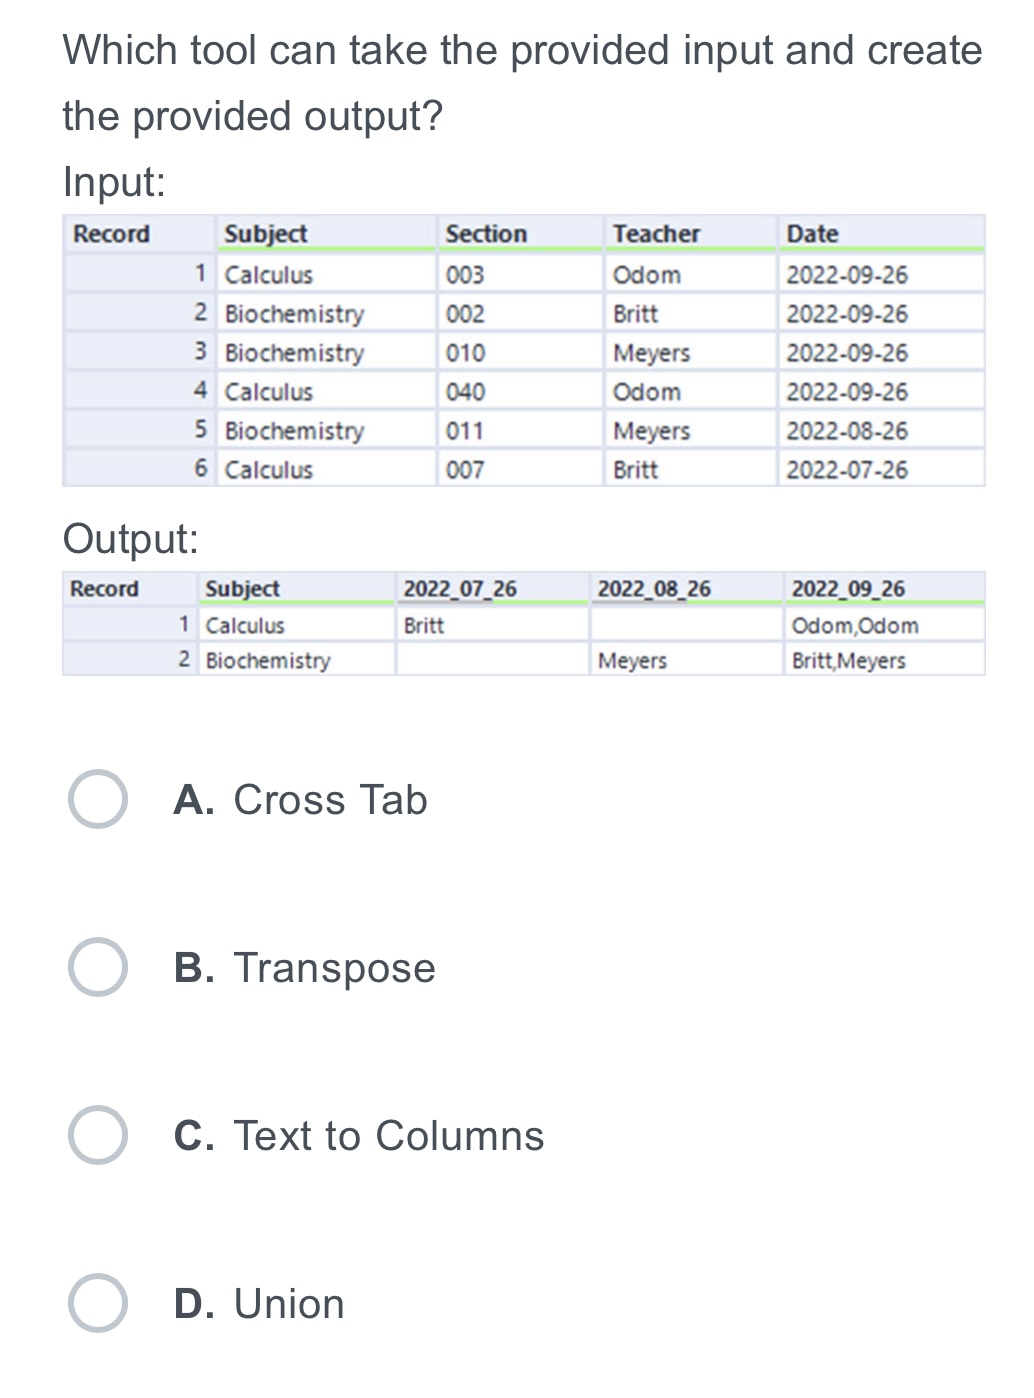Screen dimensions: 1034x1398
Task: Click the Cross Tab answer label
Action: 300,800
